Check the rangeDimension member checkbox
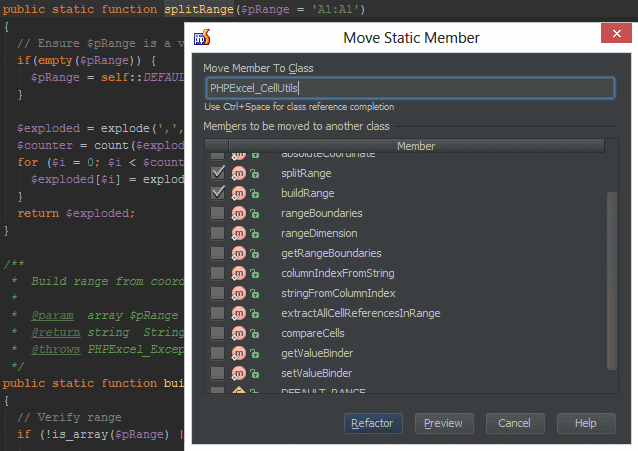Image resolution: width=638 pixels, height=451 pixels. [x=218, y=233]
